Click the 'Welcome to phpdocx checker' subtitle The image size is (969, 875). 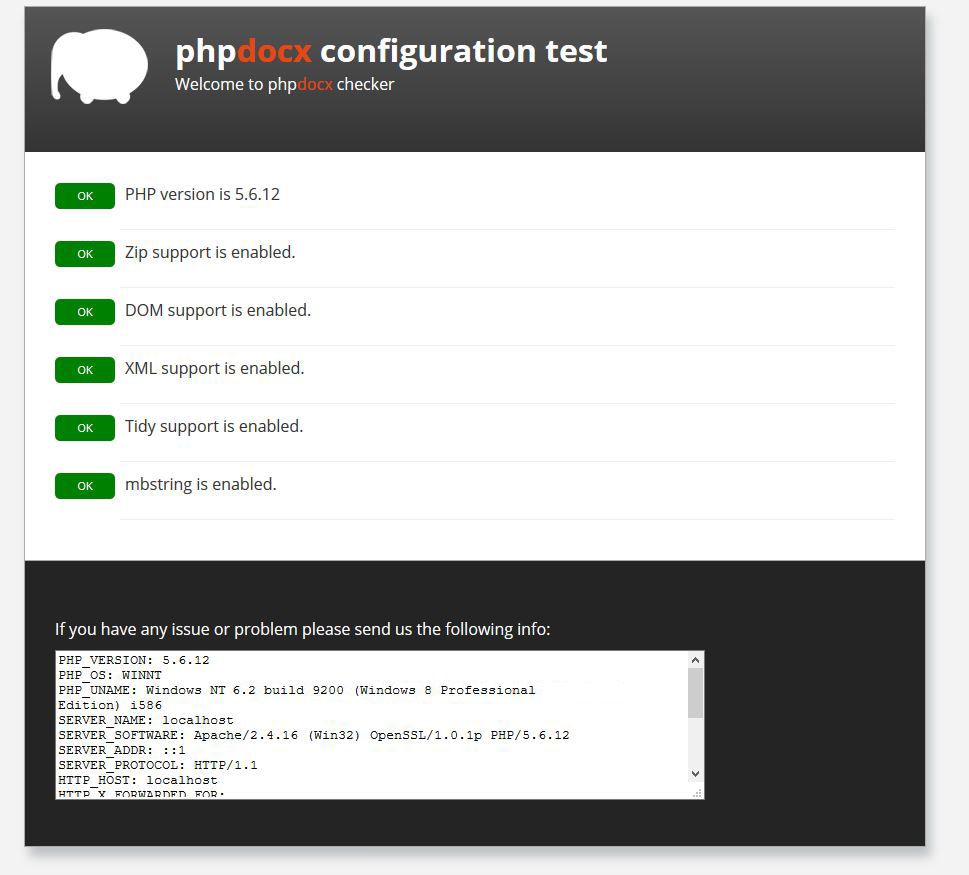pyautogui.click(x=284, y=84)
